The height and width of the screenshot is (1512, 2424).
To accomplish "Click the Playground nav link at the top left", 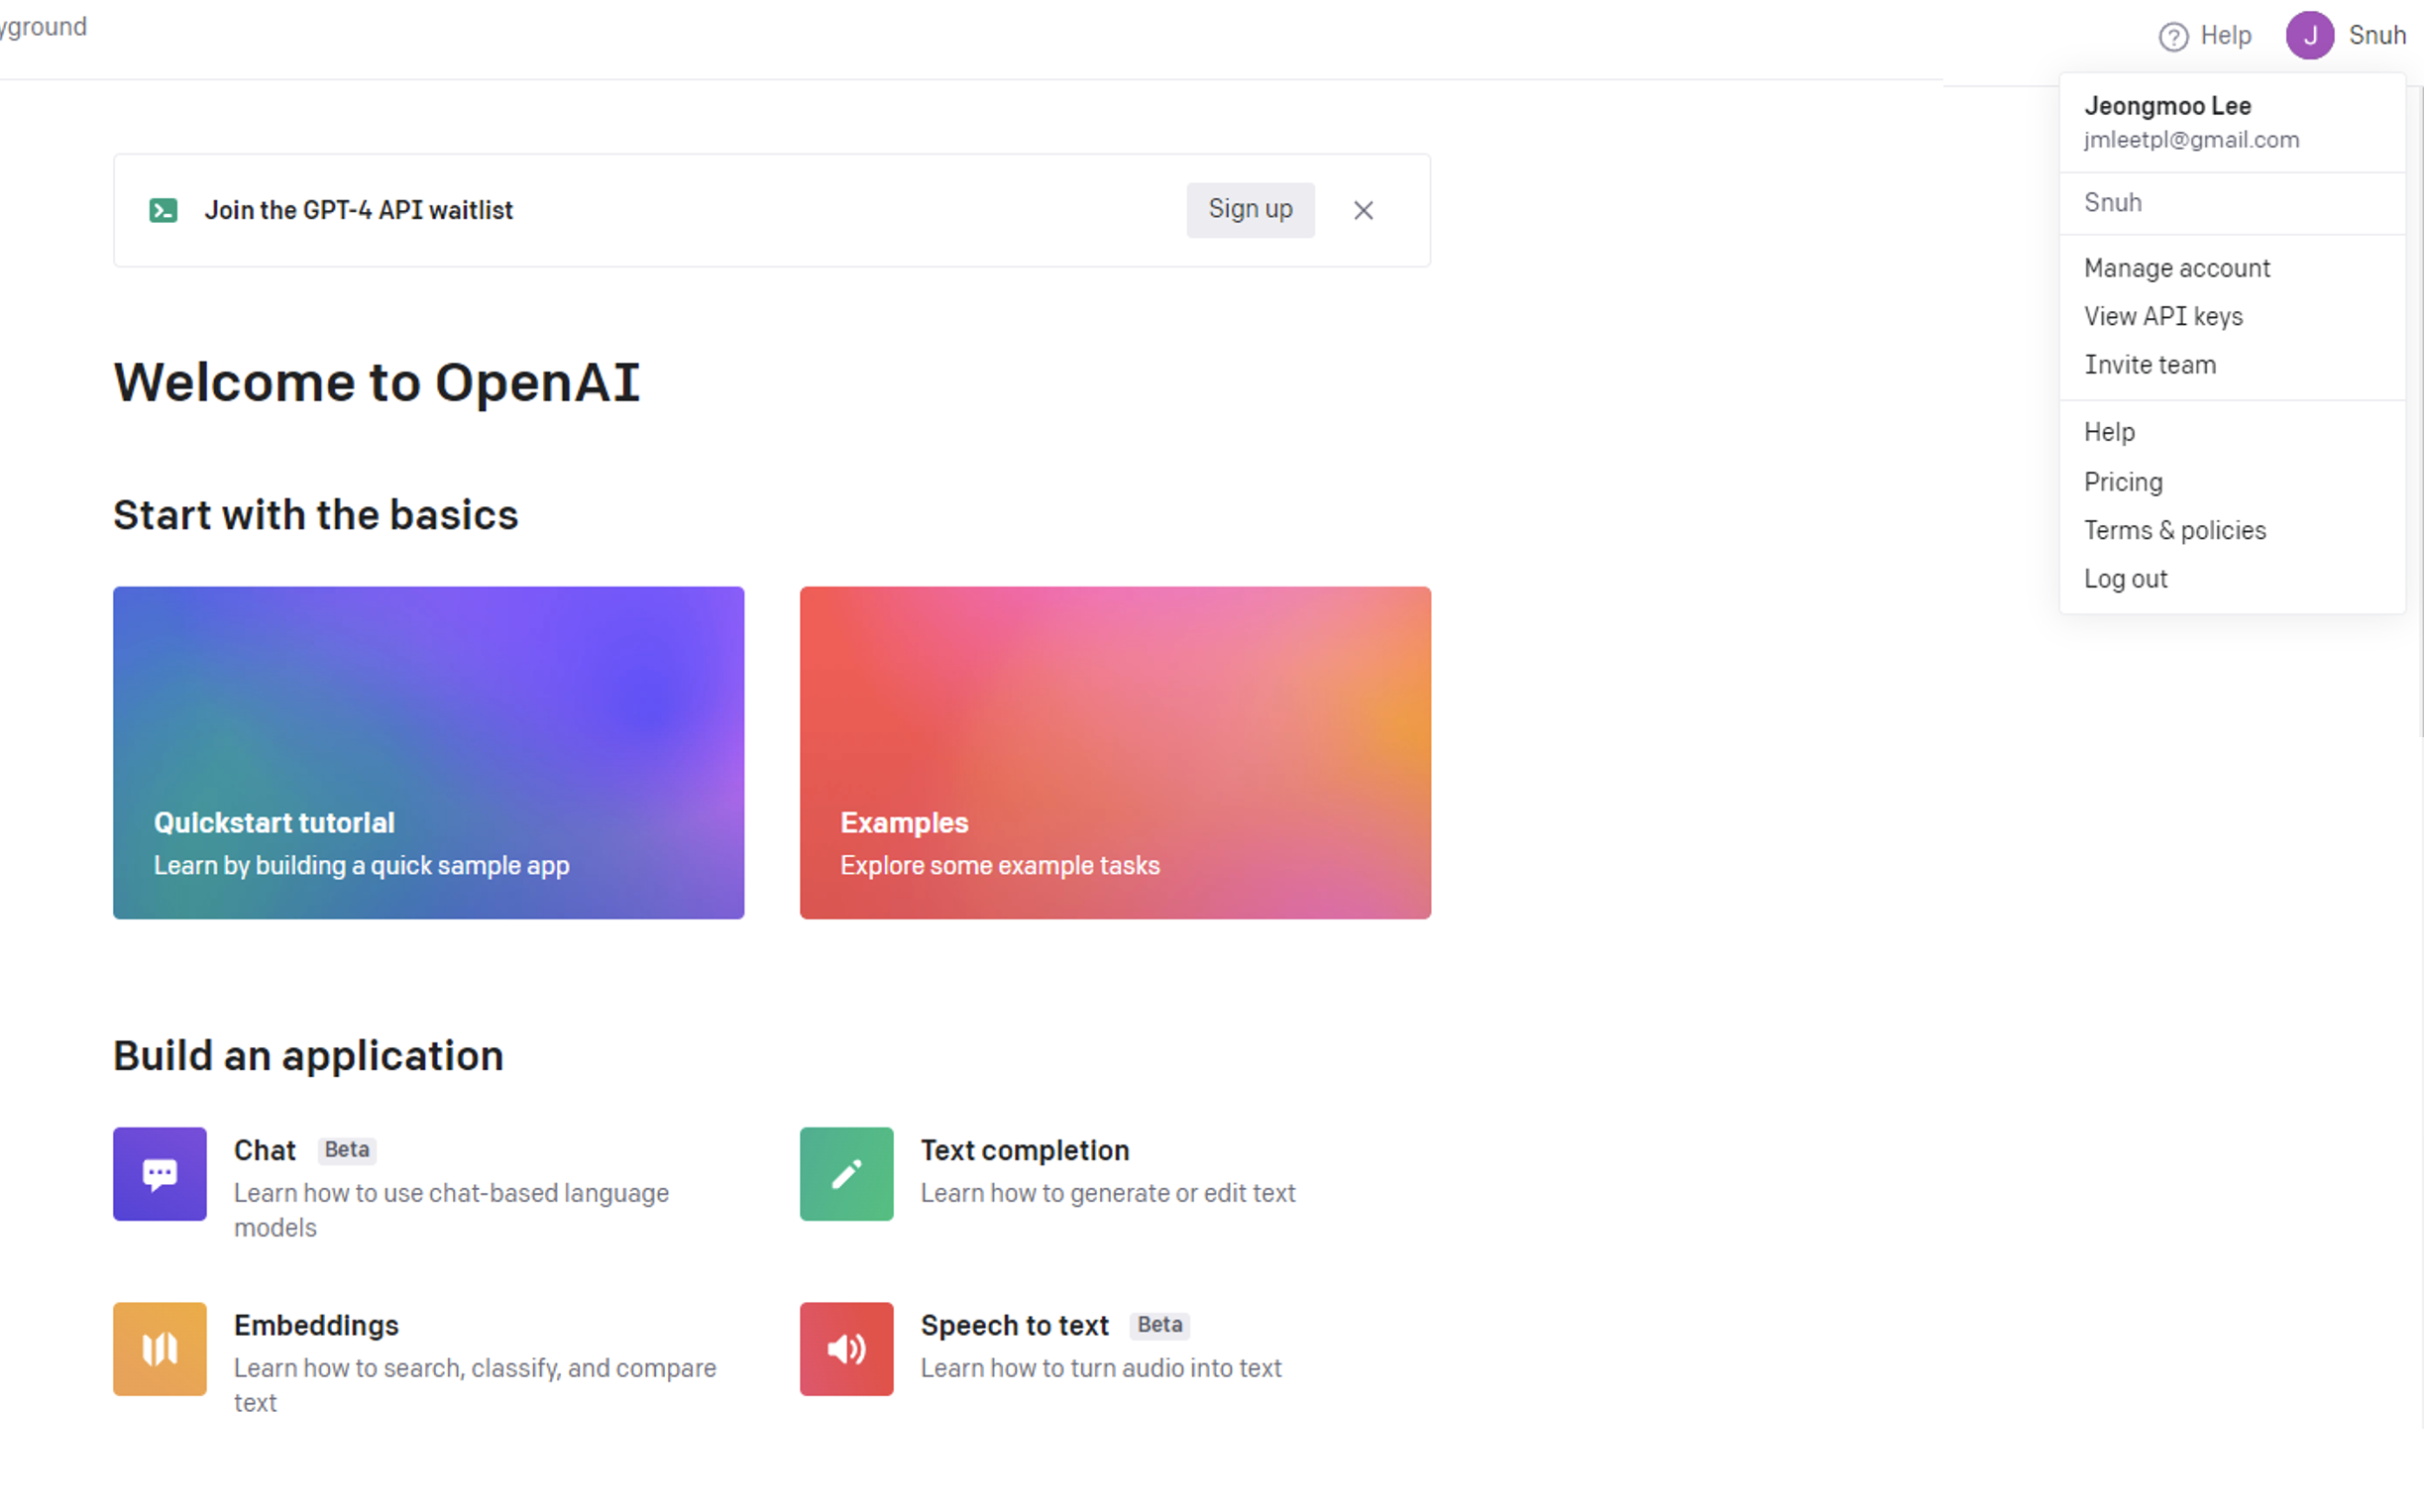I will coord(43,27).
